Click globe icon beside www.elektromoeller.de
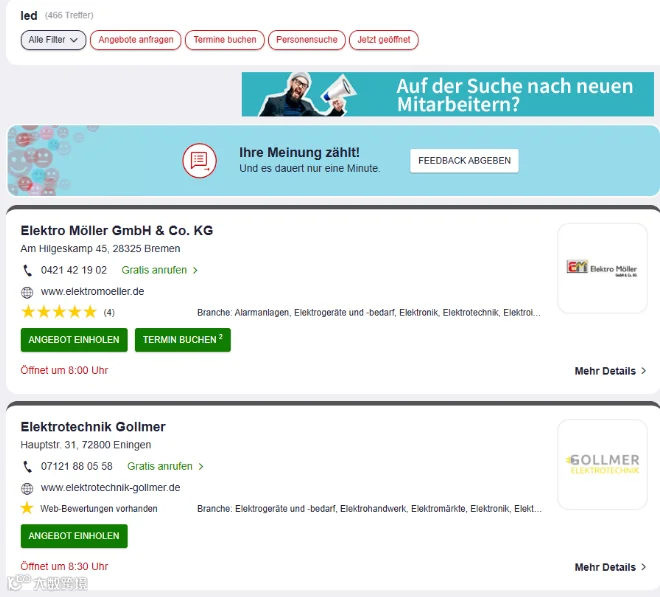The width and height of the screenshot is (660, 597). click(27, 292)
